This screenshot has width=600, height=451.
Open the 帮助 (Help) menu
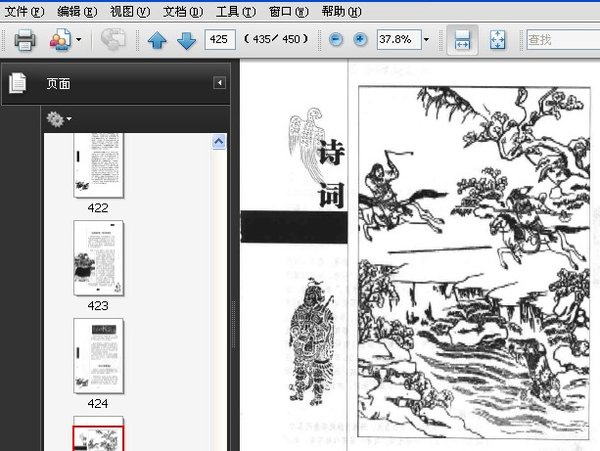point(341,11)
